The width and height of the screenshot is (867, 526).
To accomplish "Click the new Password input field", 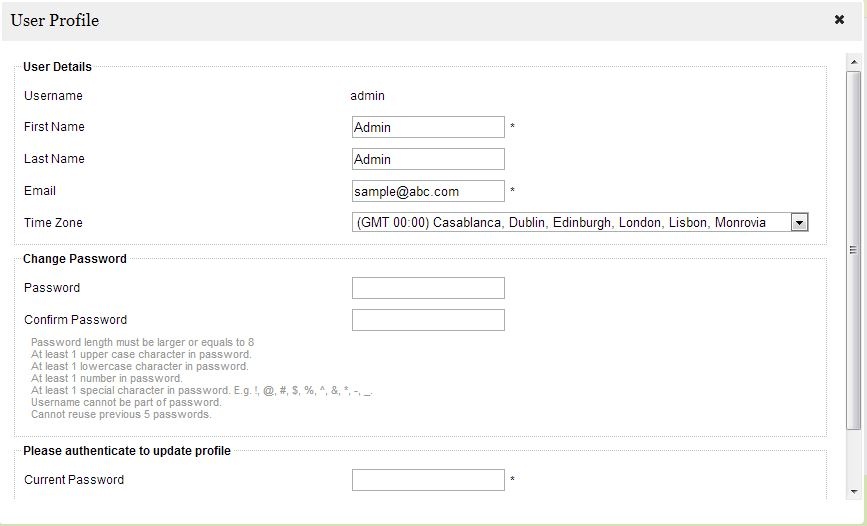I will (428, 288).
